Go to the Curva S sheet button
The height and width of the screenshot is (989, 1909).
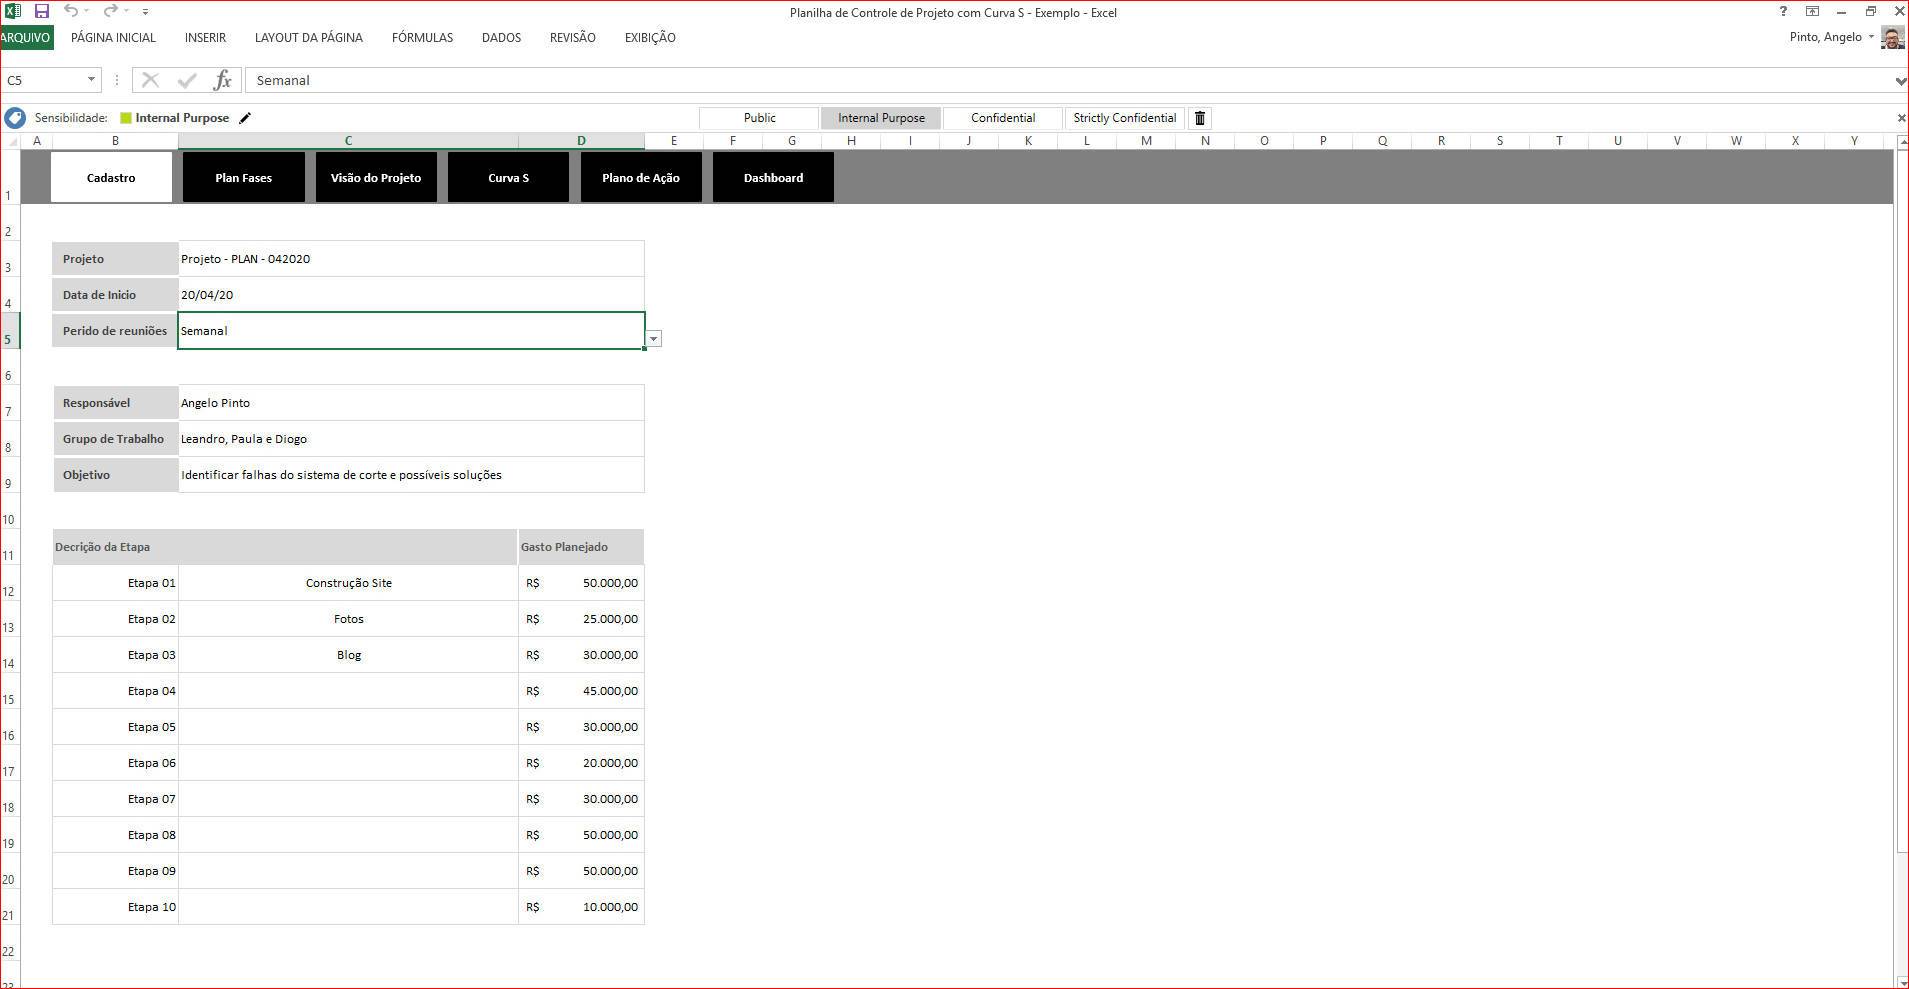tap(508, 178)
